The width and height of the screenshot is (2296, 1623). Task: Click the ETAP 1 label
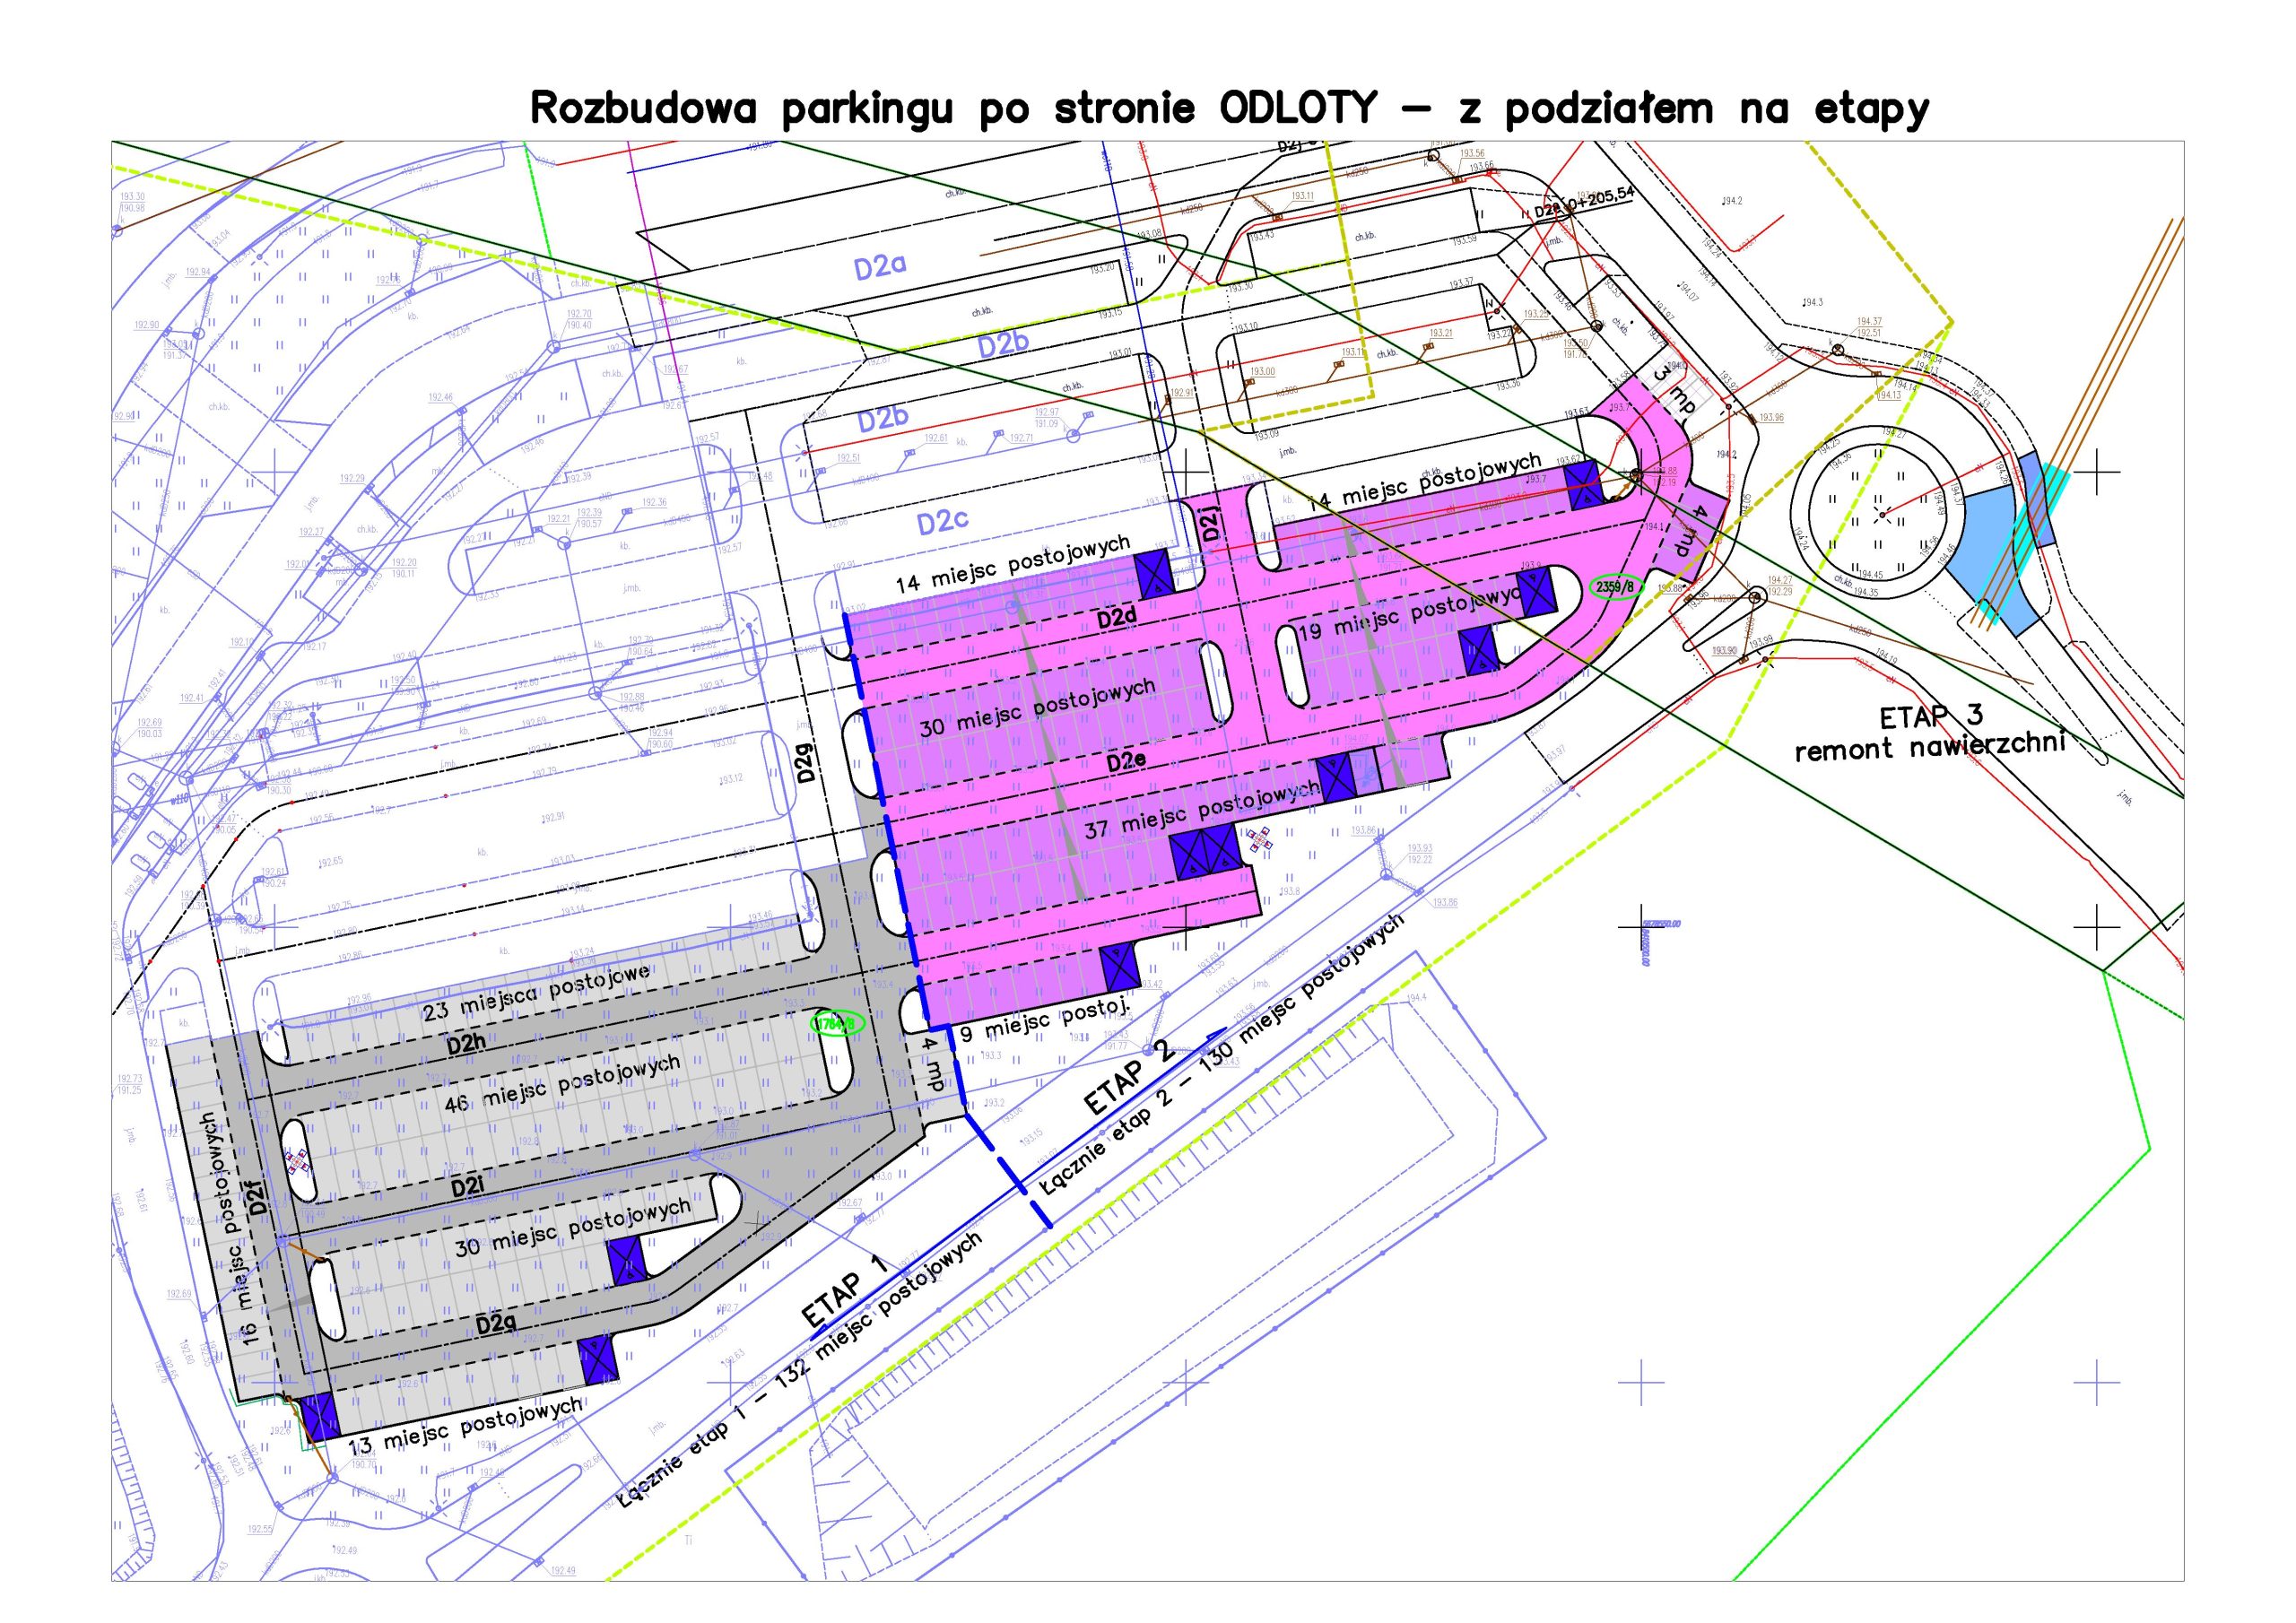(846, 1291)
